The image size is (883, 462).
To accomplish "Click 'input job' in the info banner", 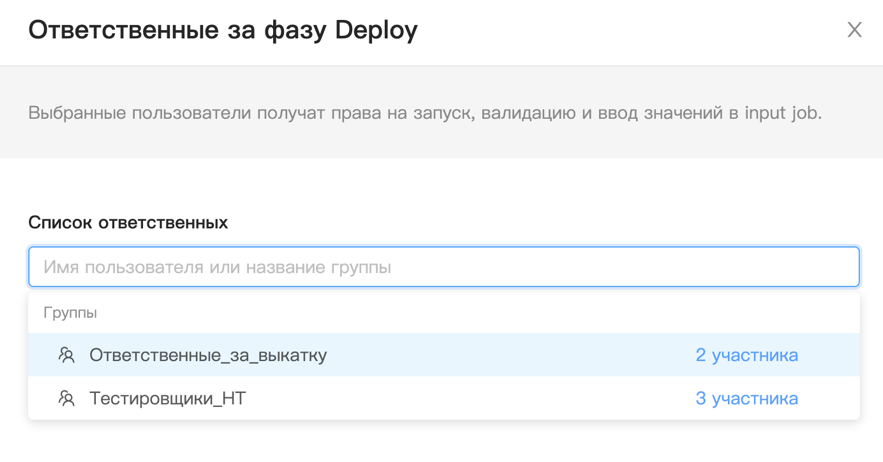I will [x=781, y=112].
